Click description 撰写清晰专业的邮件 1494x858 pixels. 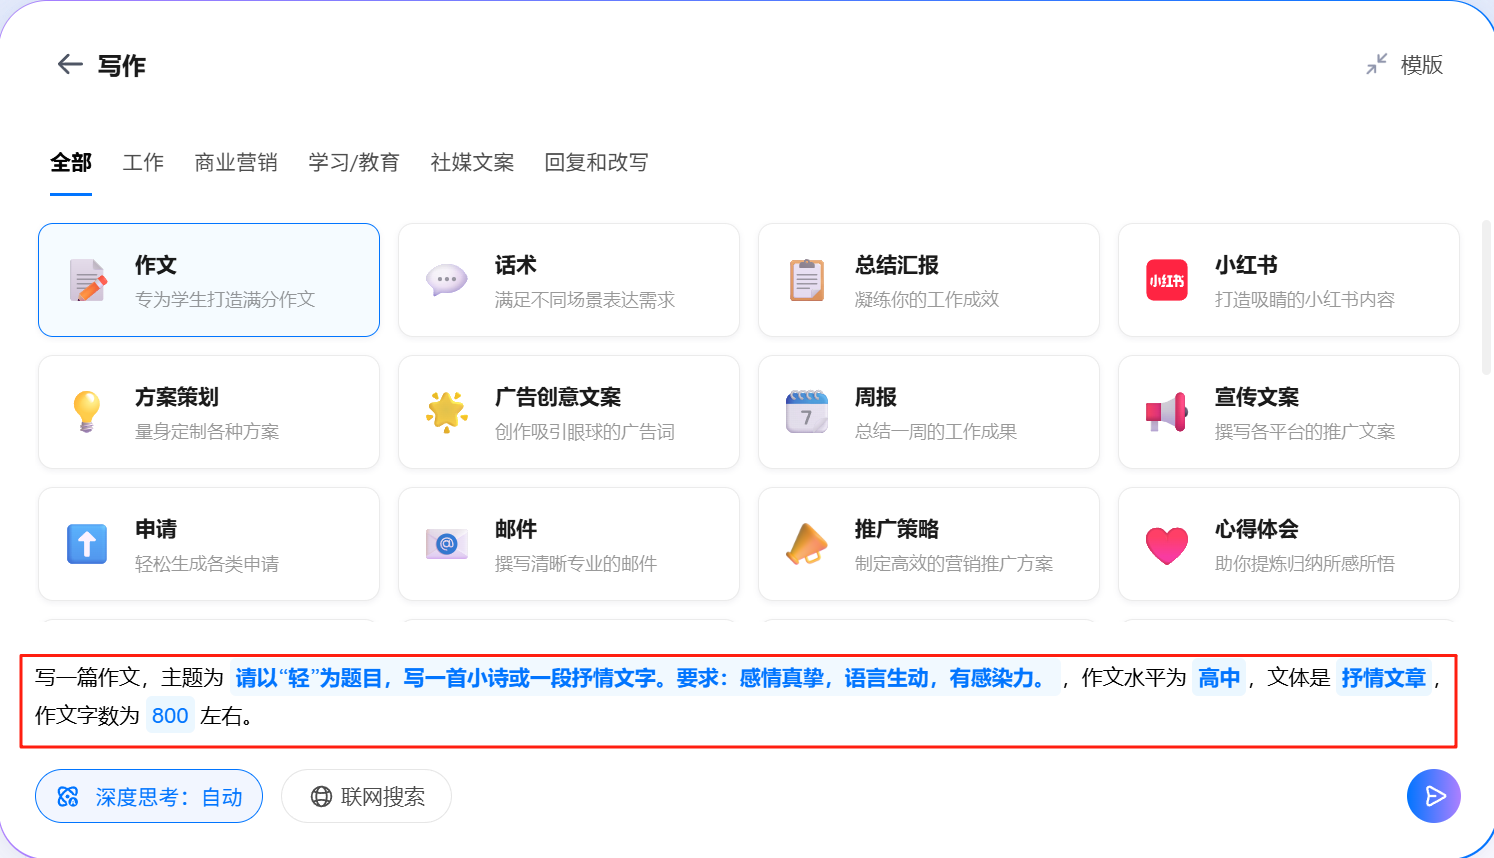pyautogui.click(x=576, y=563)
